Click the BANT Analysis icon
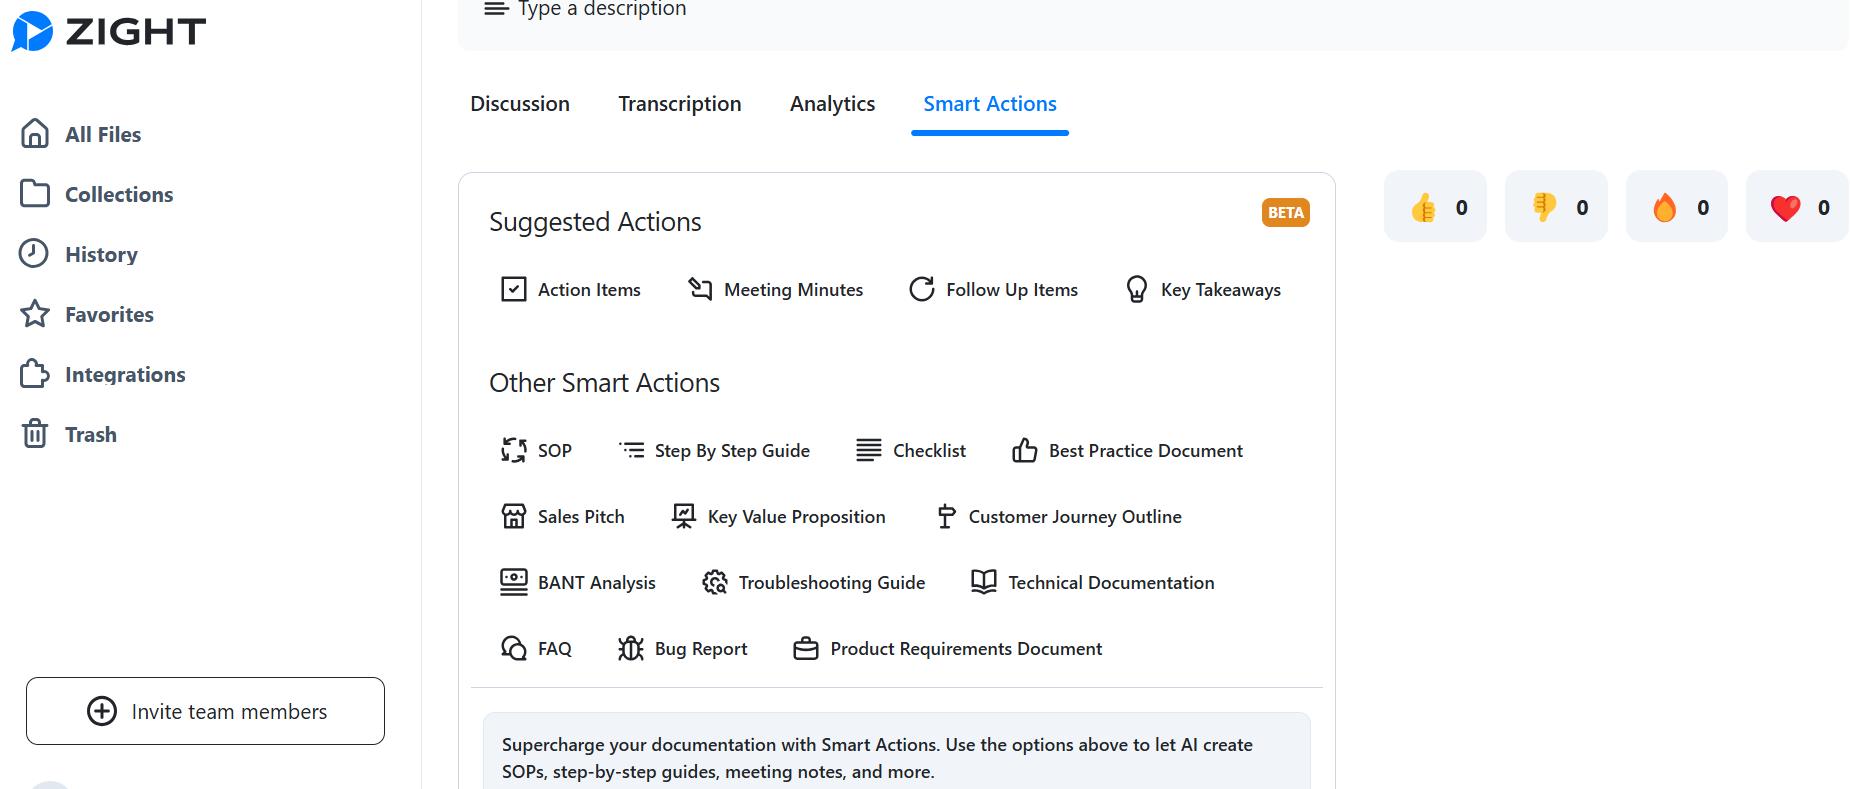 [x=513, y=582]
